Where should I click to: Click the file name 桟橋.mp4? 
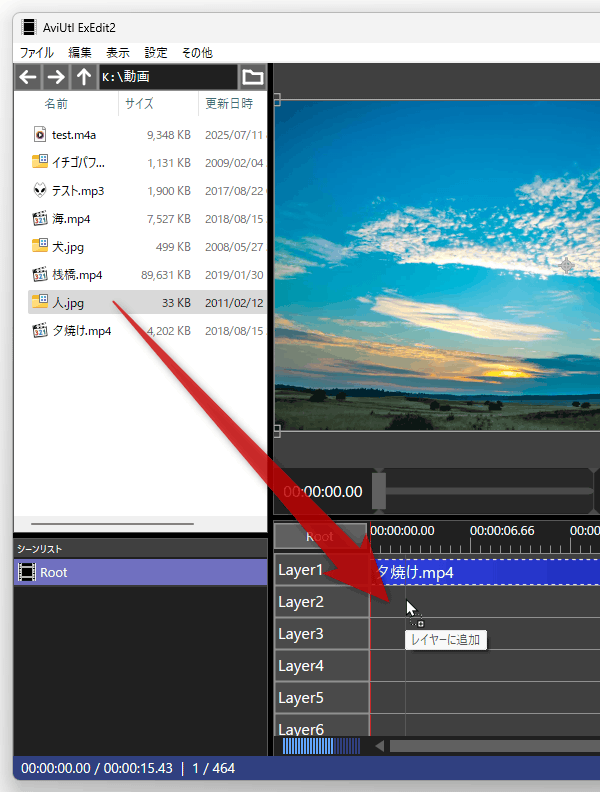(77, 275)
